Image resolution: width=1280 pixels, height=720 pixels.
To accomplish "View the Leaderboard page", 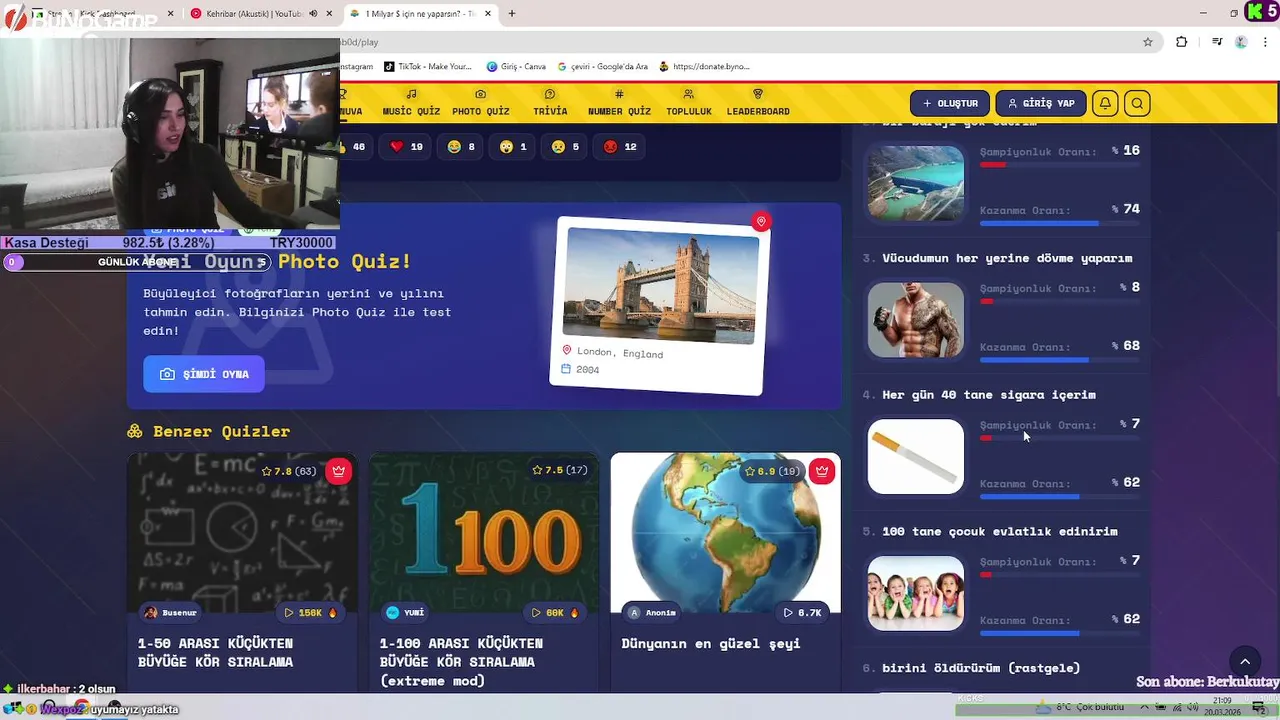I will [x=758, y=103].
